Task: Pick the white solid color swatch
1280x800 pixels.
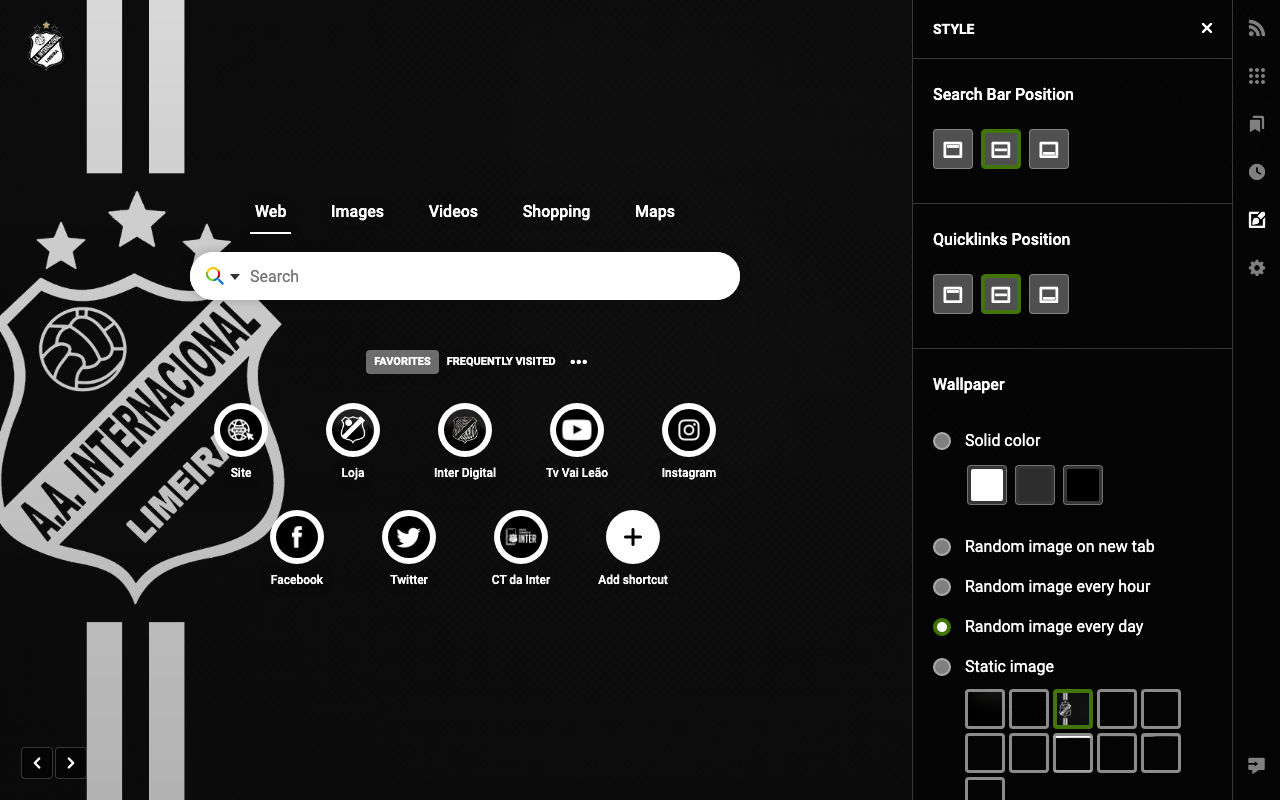Action: pos(987,485)
